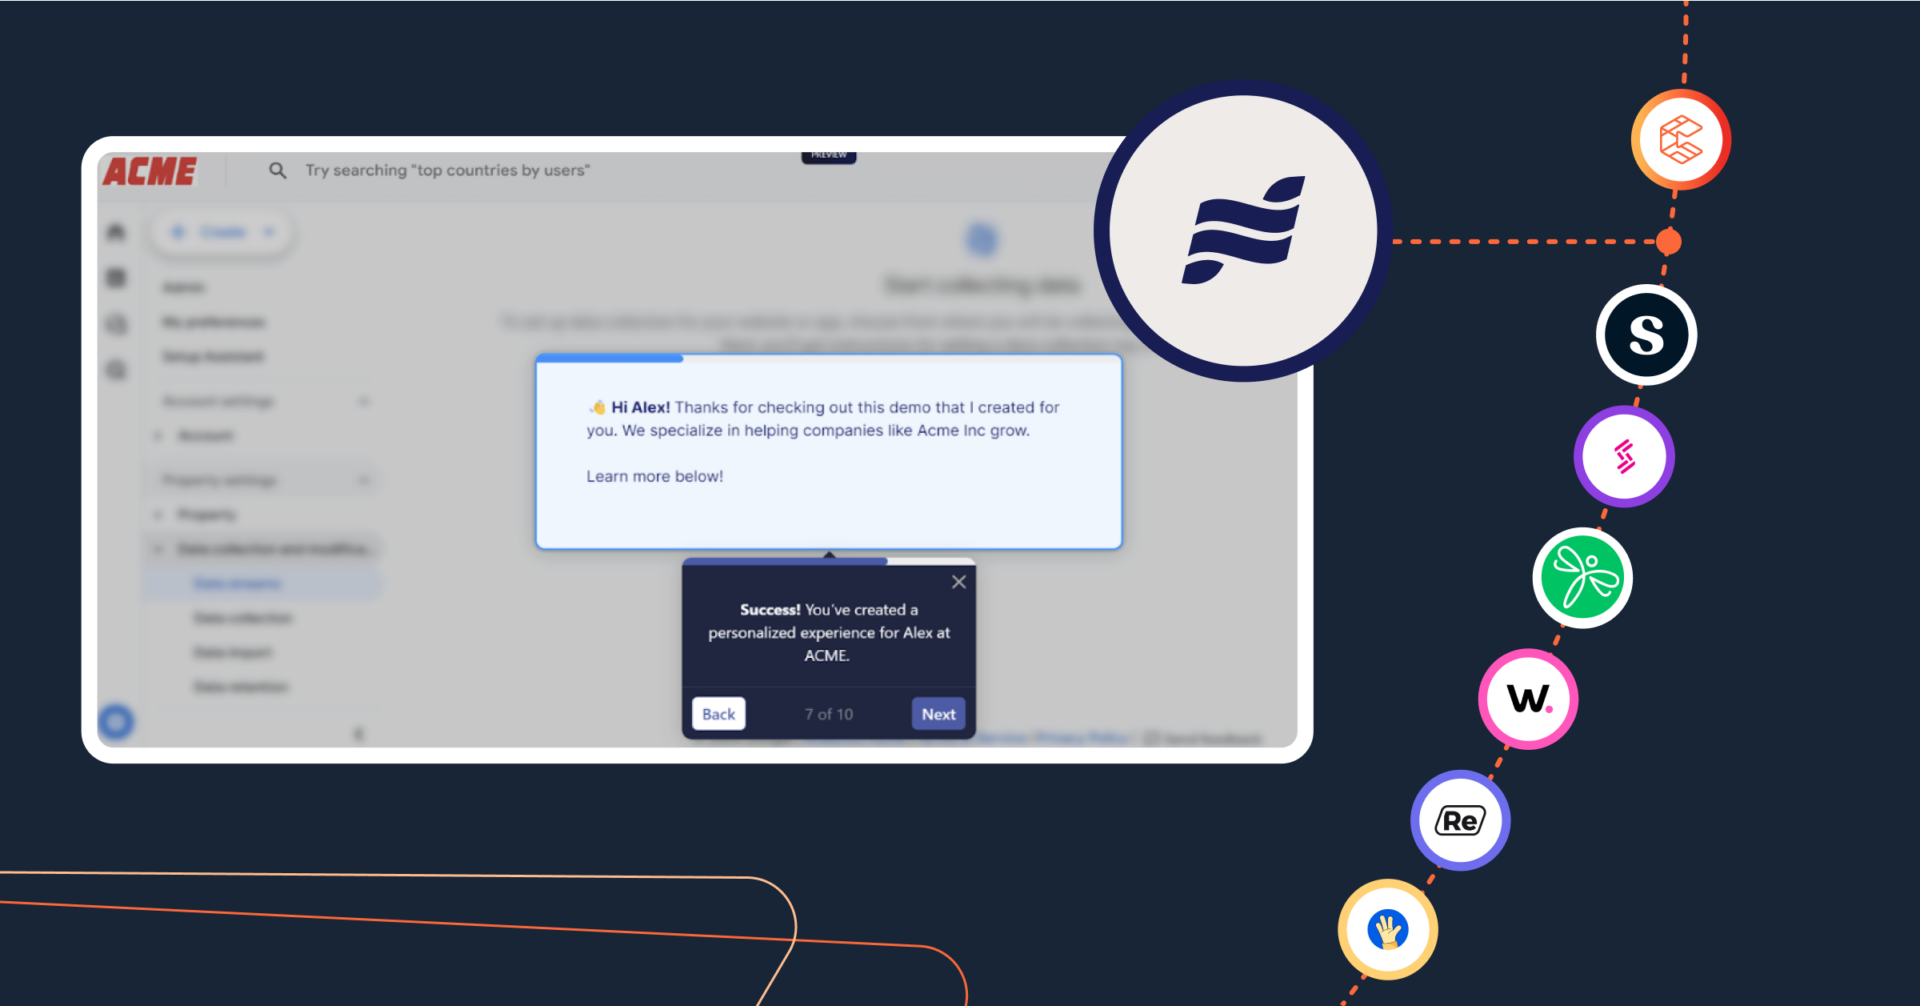Click the second icon in the left sidebar

[x=116, y=278]
